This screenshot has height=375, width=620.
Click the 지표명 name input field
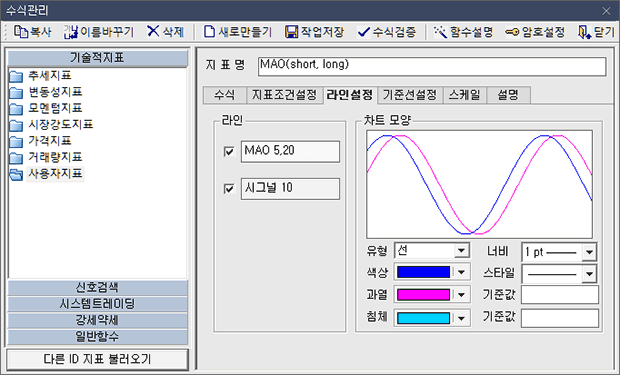pyautogui.click(x=432, y=66)
